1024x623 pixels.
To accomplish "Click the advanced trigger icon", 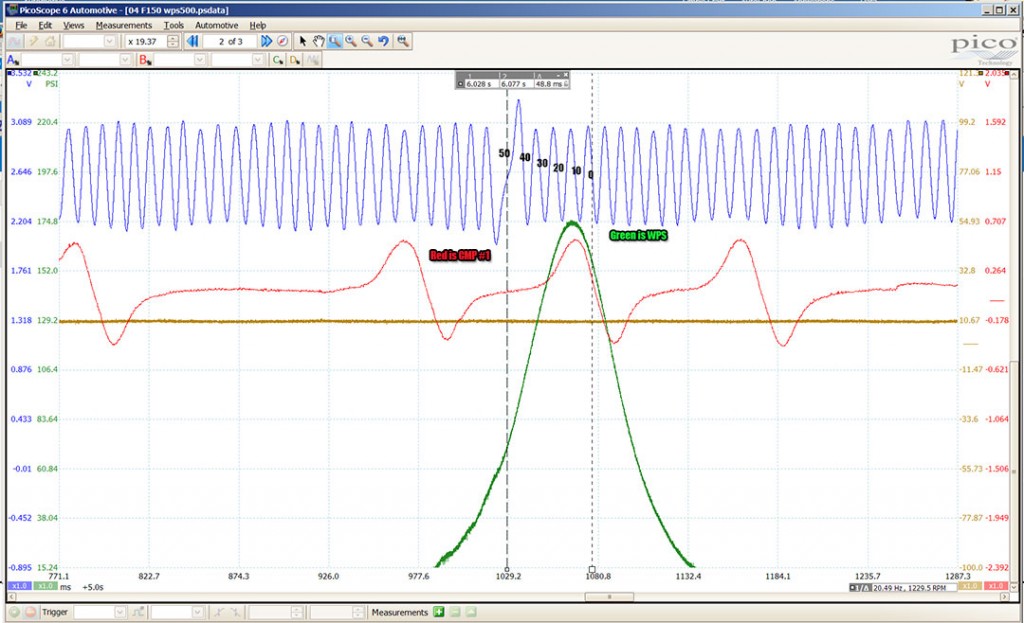I will click(x=138, y=613).
